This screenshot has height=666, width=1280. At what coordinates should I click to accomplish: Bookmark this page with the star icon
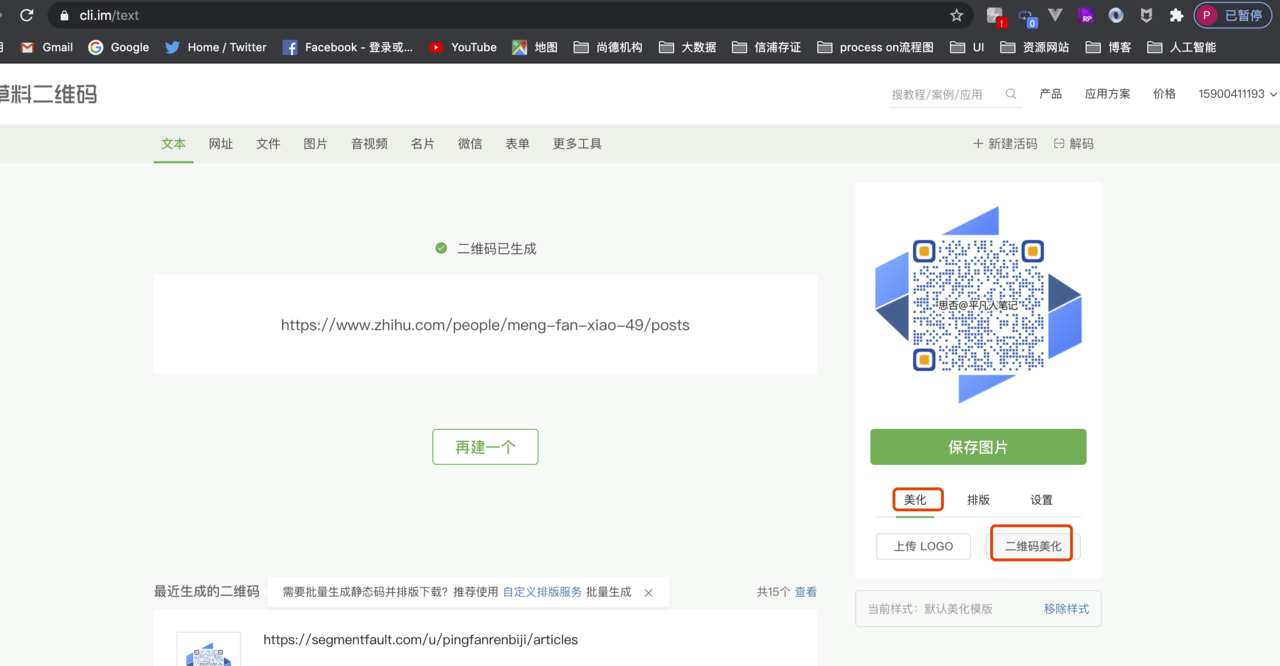click(x=956, y=15)
